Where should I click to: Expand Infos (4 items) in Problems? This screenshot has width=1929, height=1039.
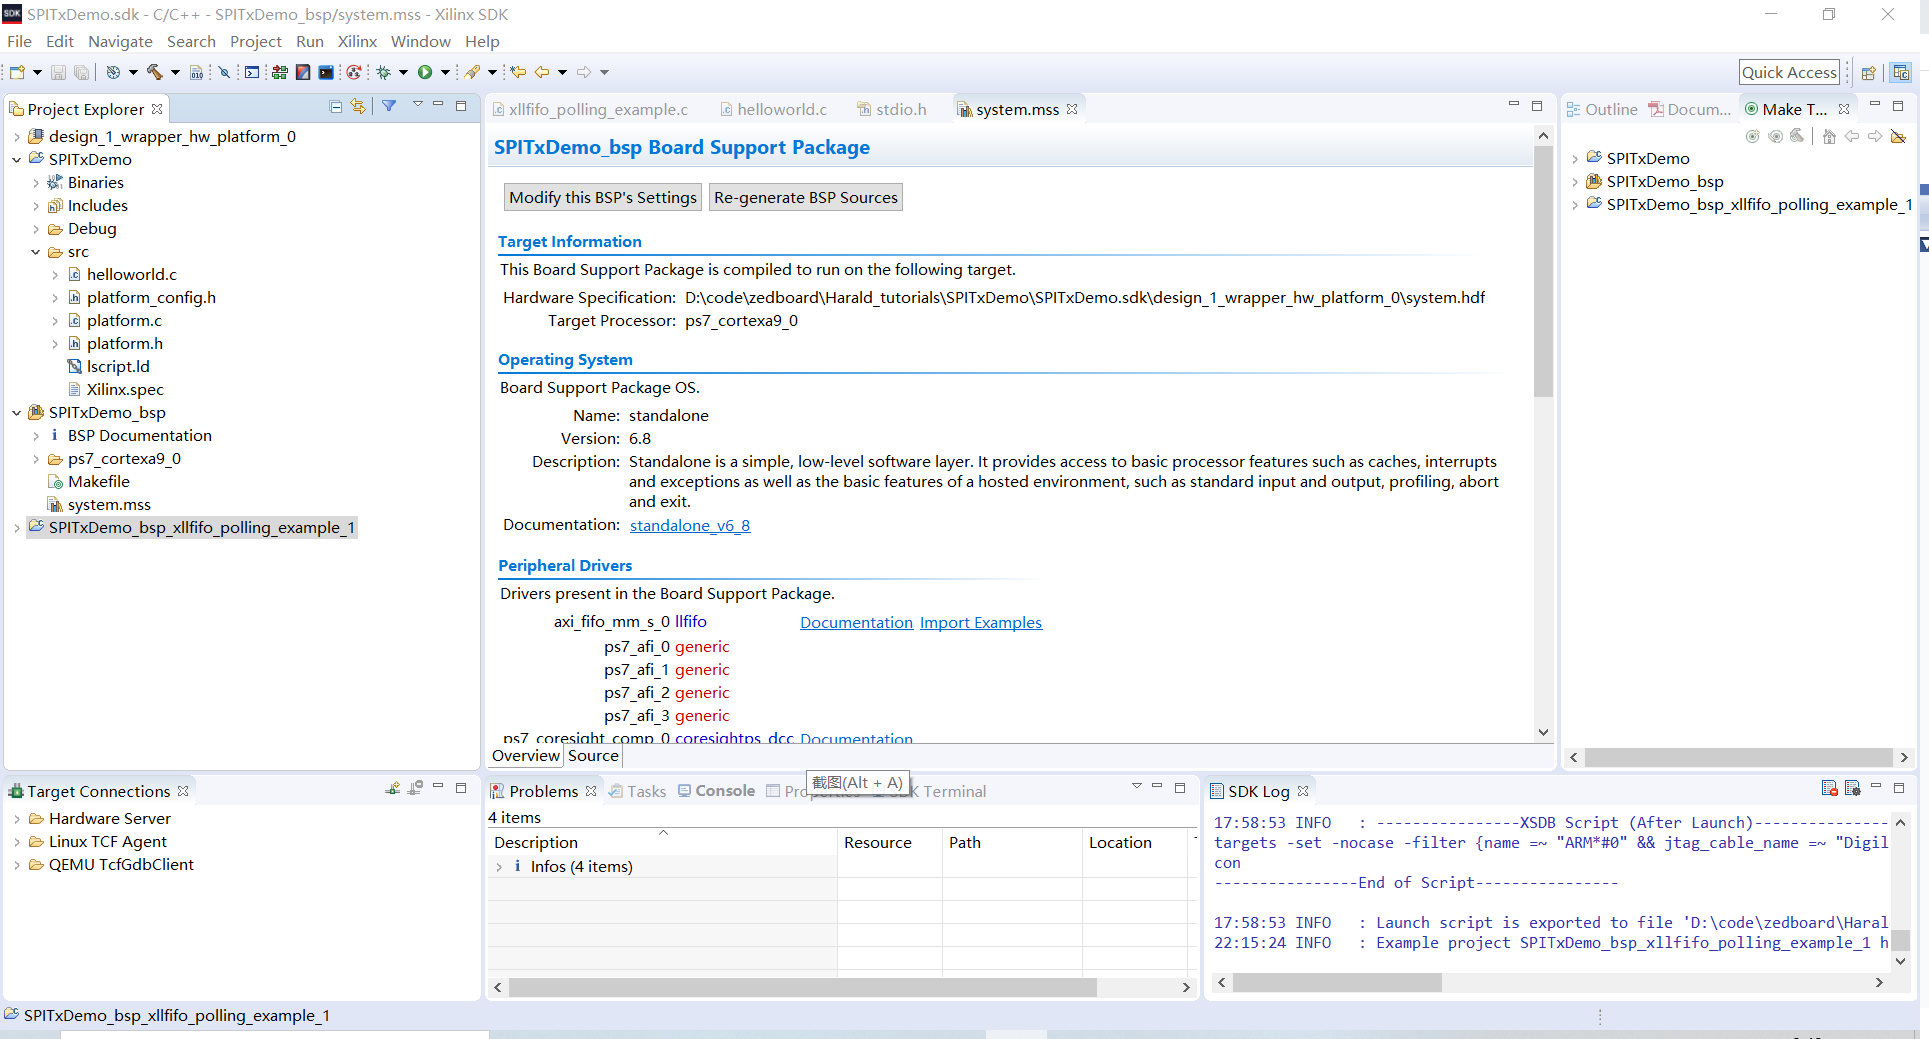pyautogui.click(x=499, y=867)
